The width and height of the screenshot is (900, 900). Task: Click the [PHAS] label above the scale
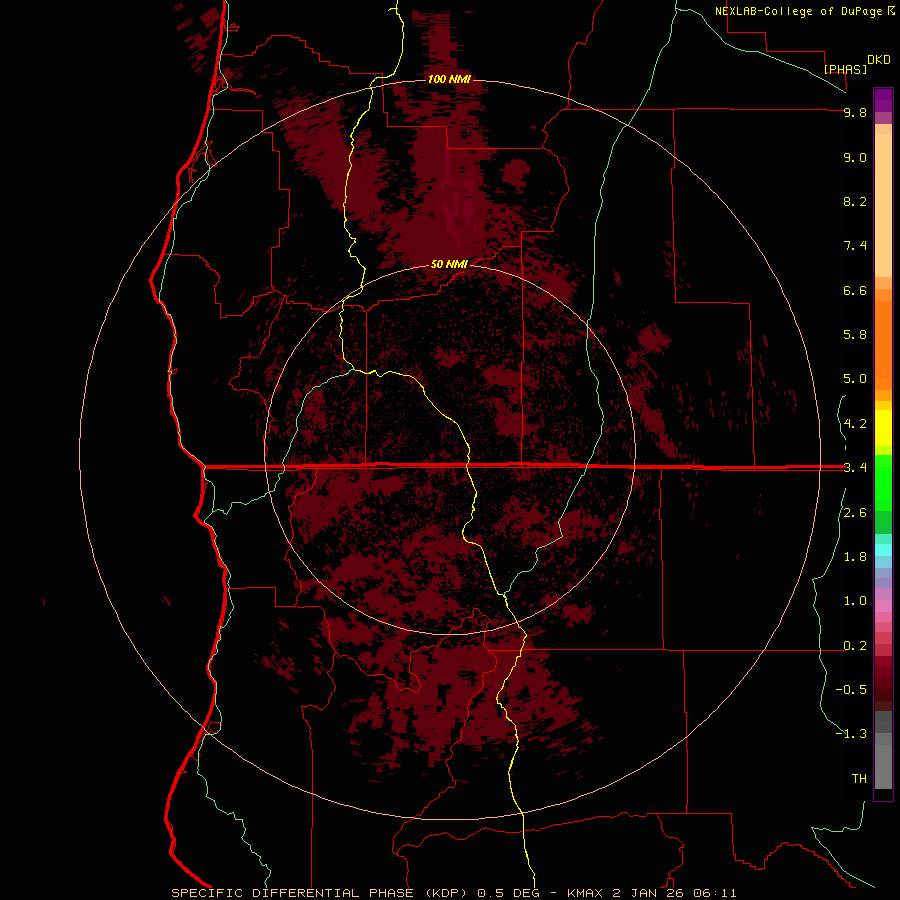(845, 69)
